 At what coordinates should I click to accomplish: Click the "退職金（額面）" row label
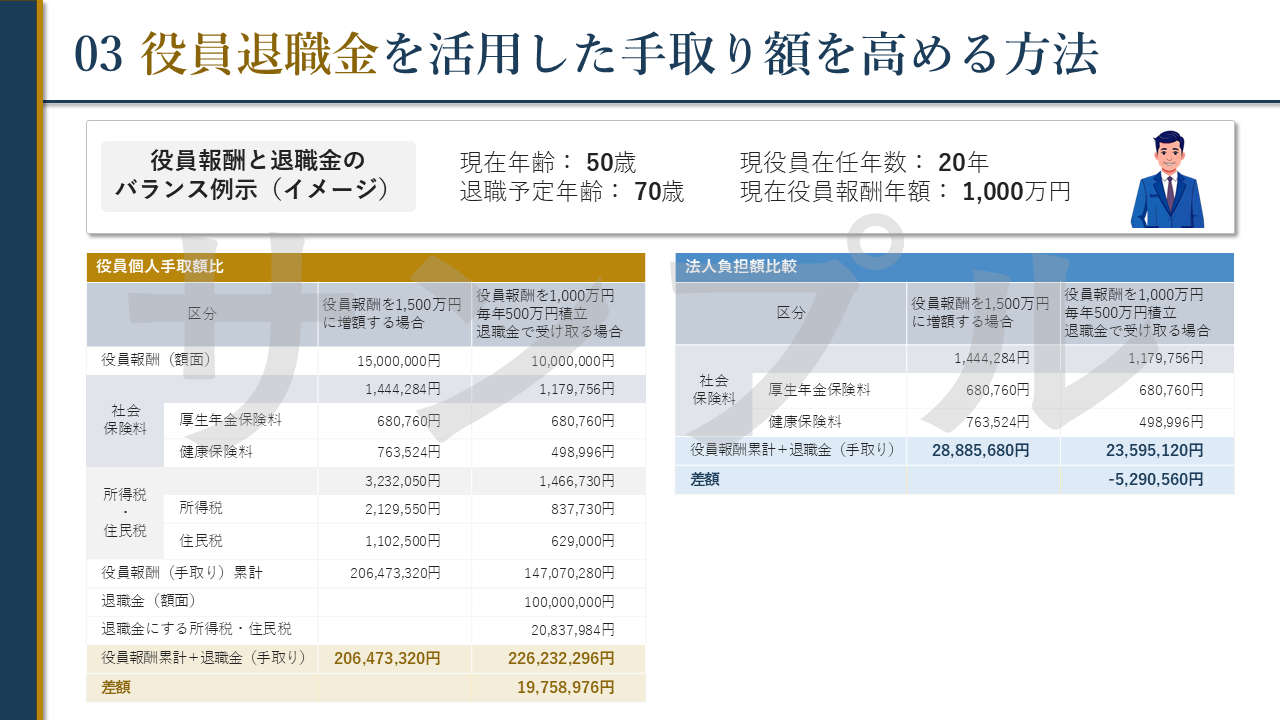pos(148,602)
